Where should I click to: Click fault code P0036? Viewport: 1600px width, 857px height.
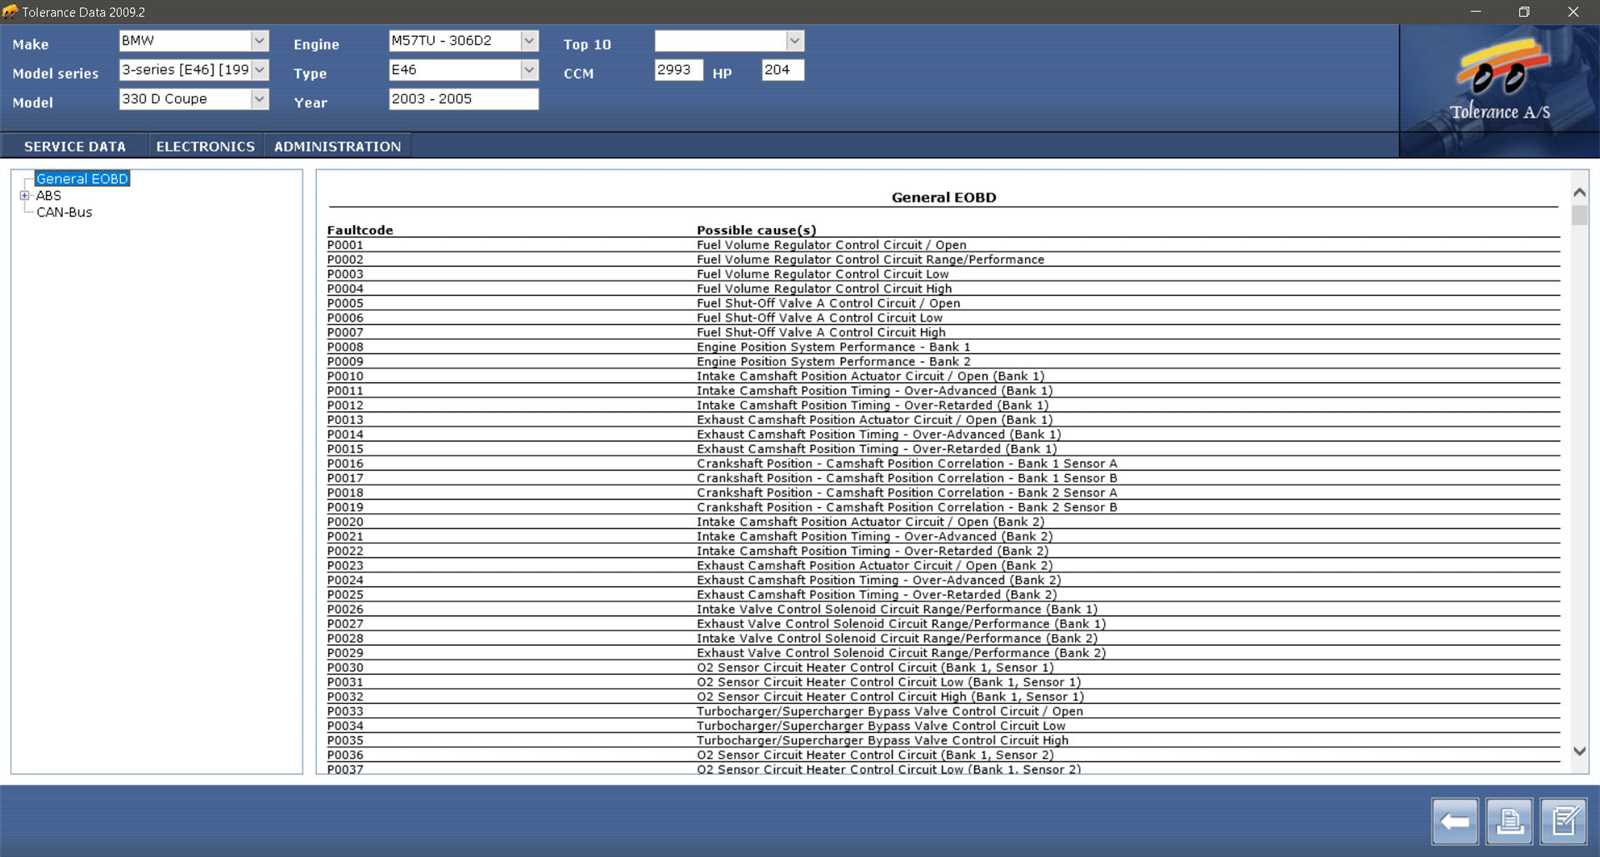click(345, 755)
